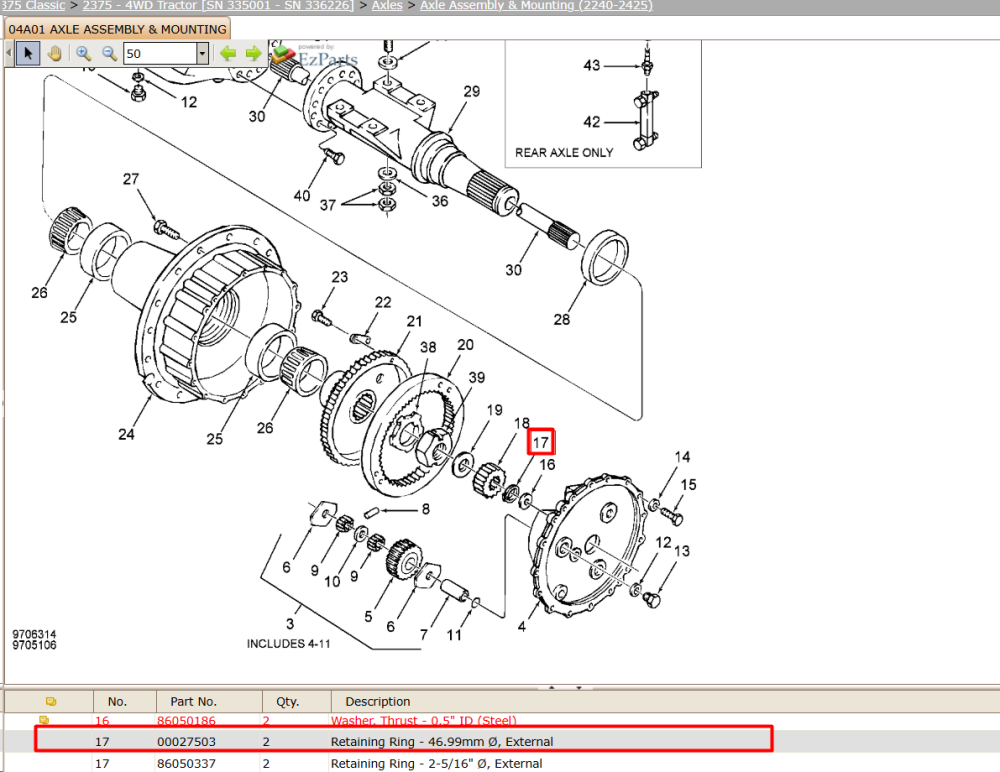This screenshot has width=1000, height=772.
Task: Go to previous diagram with green left arrow
Action: (x=228, y=53)
